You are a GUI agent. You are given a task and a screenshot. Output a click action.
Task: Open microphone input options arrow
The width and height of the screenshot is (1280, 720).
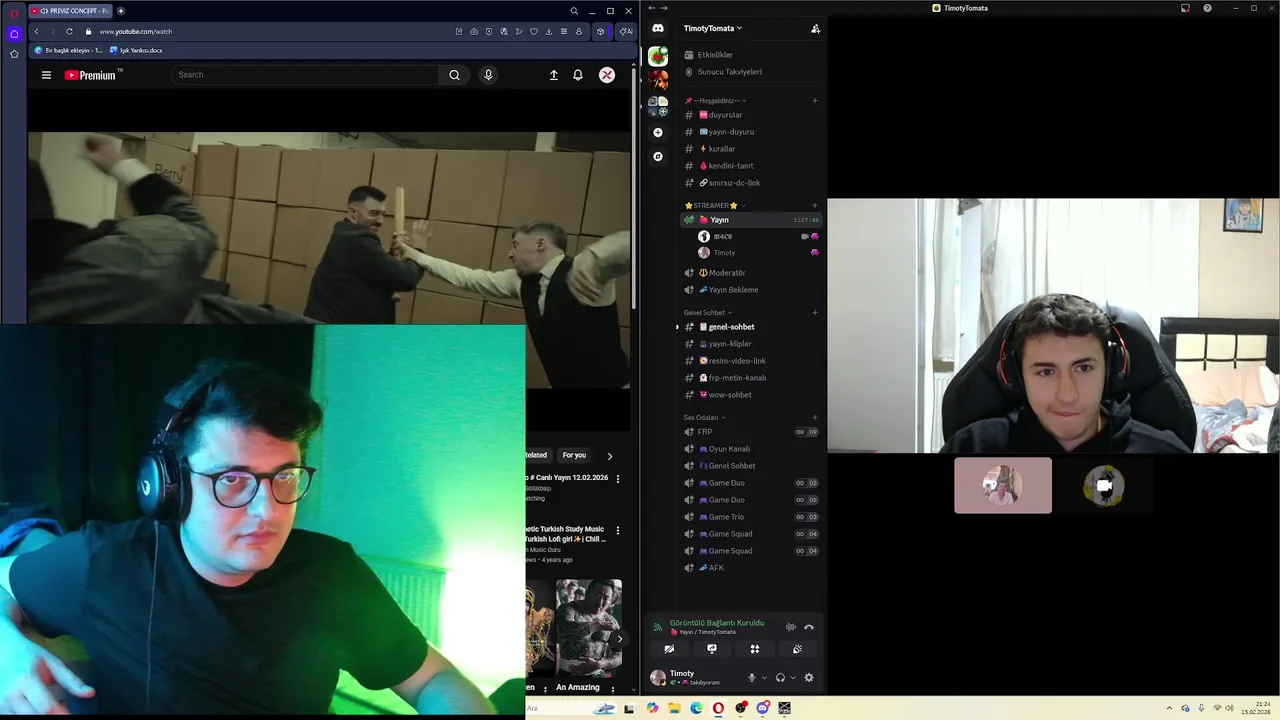tap(764, 677)
